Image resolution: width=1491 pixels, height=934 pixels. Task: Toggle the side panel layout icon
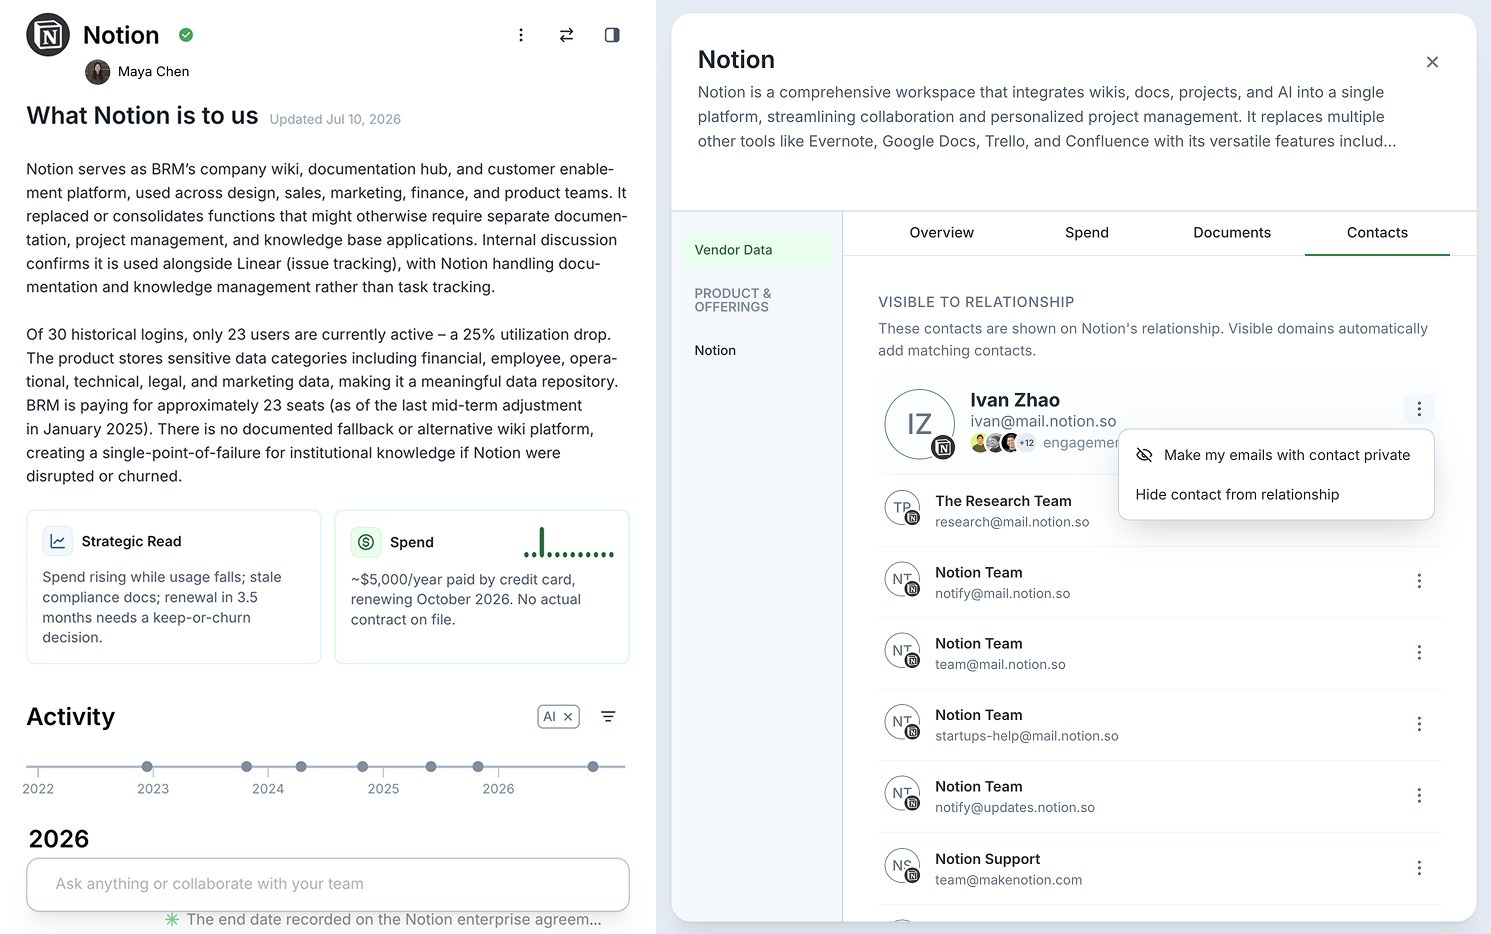point(612,35)
